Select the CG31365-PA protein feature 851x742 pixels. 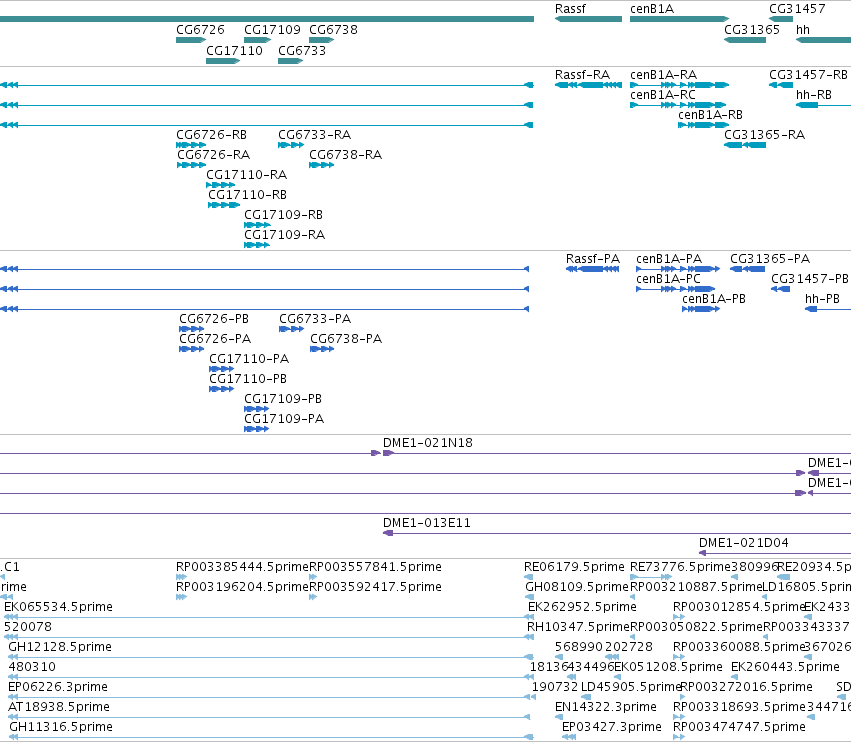point(747,269)
